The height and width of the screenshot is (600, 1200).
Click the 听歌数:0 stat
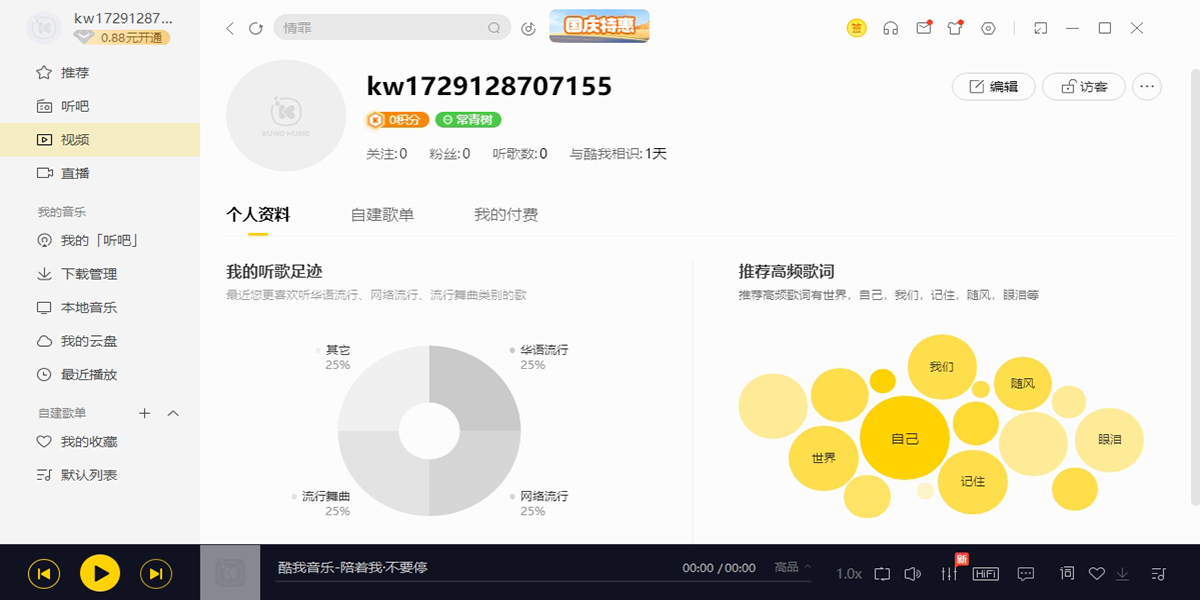tap(520, 154)
